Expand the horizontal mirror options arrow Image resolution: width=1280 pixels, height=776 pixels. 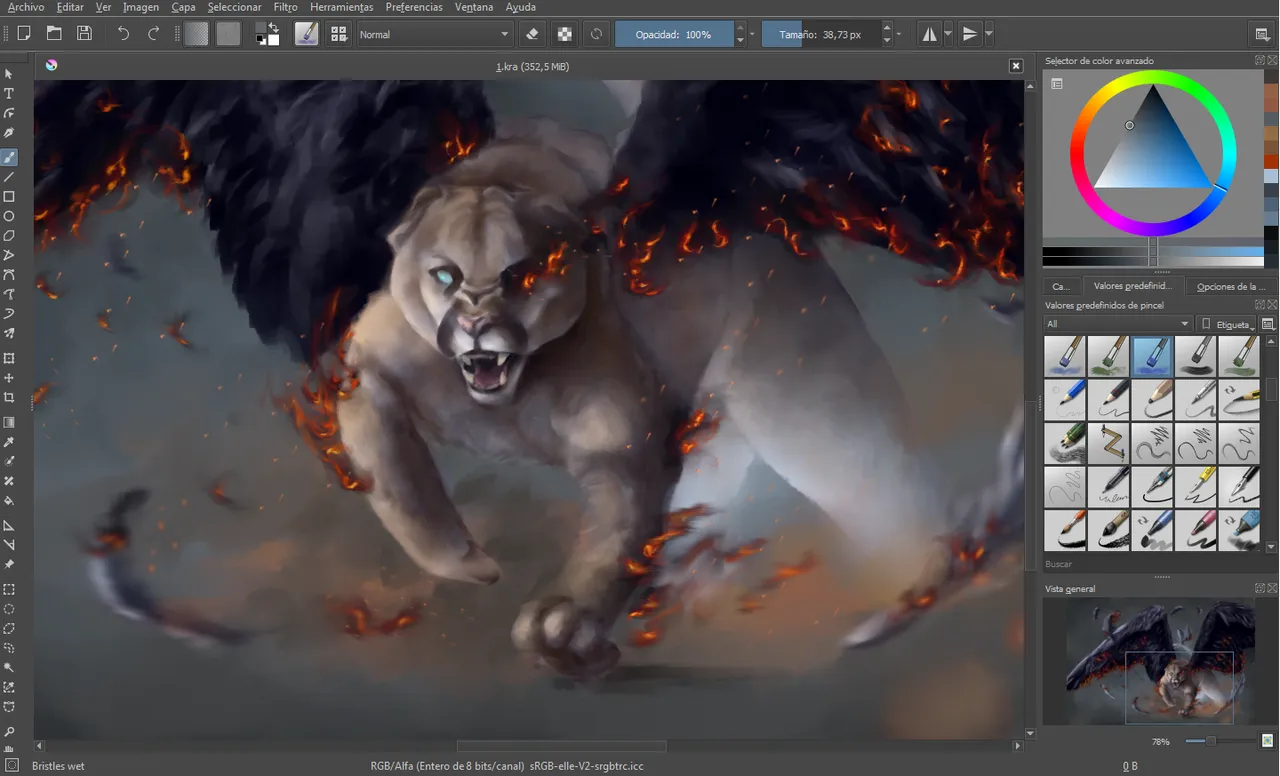(948, 34)
